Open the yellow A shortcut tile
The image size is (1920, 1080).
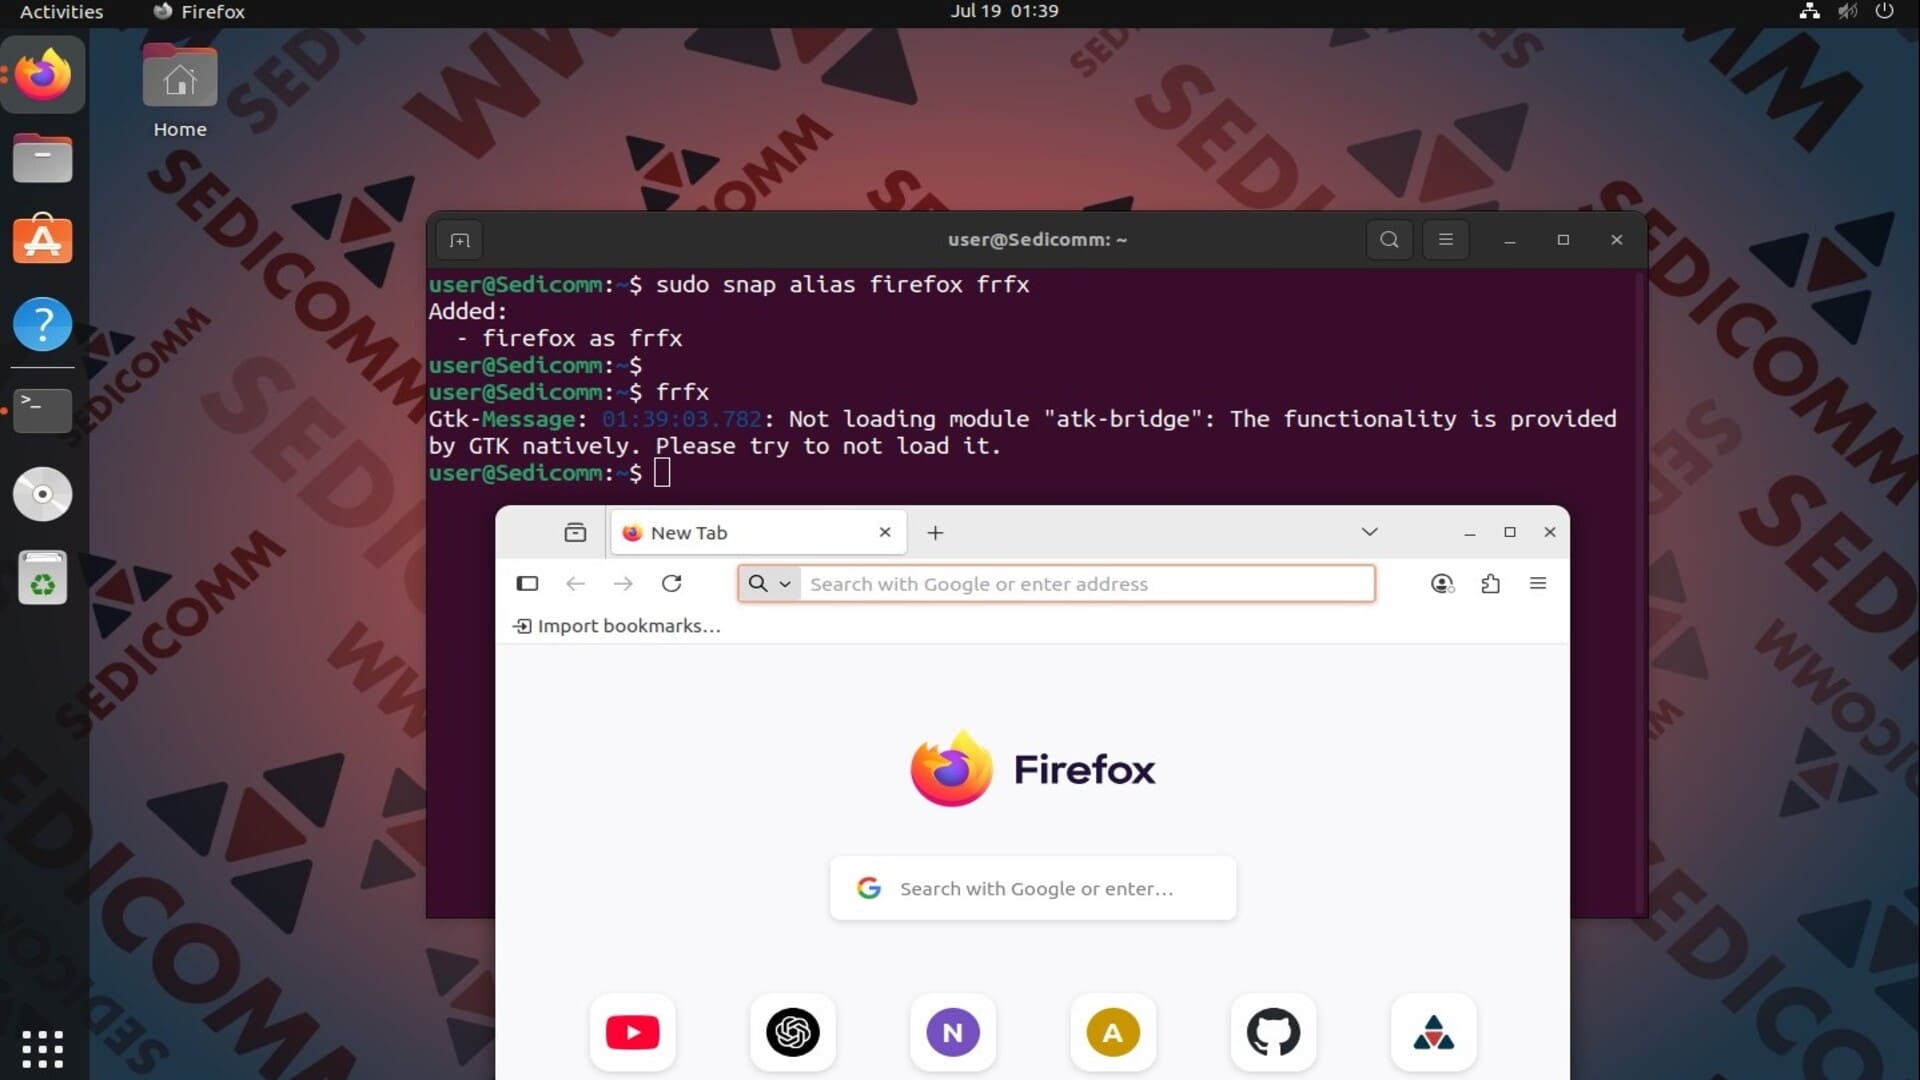[x=1113, y=1032]
